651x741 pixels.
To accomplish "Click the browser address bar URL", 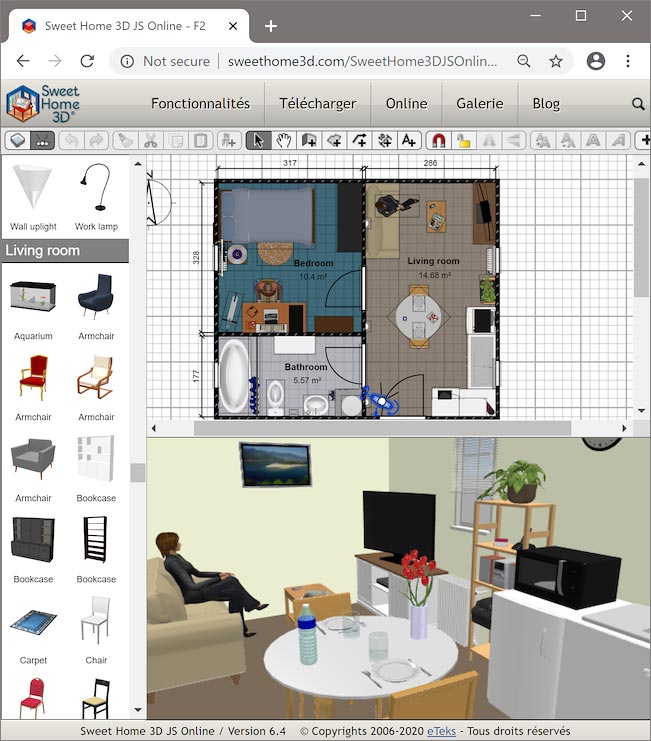I will (x=362, y=61).
